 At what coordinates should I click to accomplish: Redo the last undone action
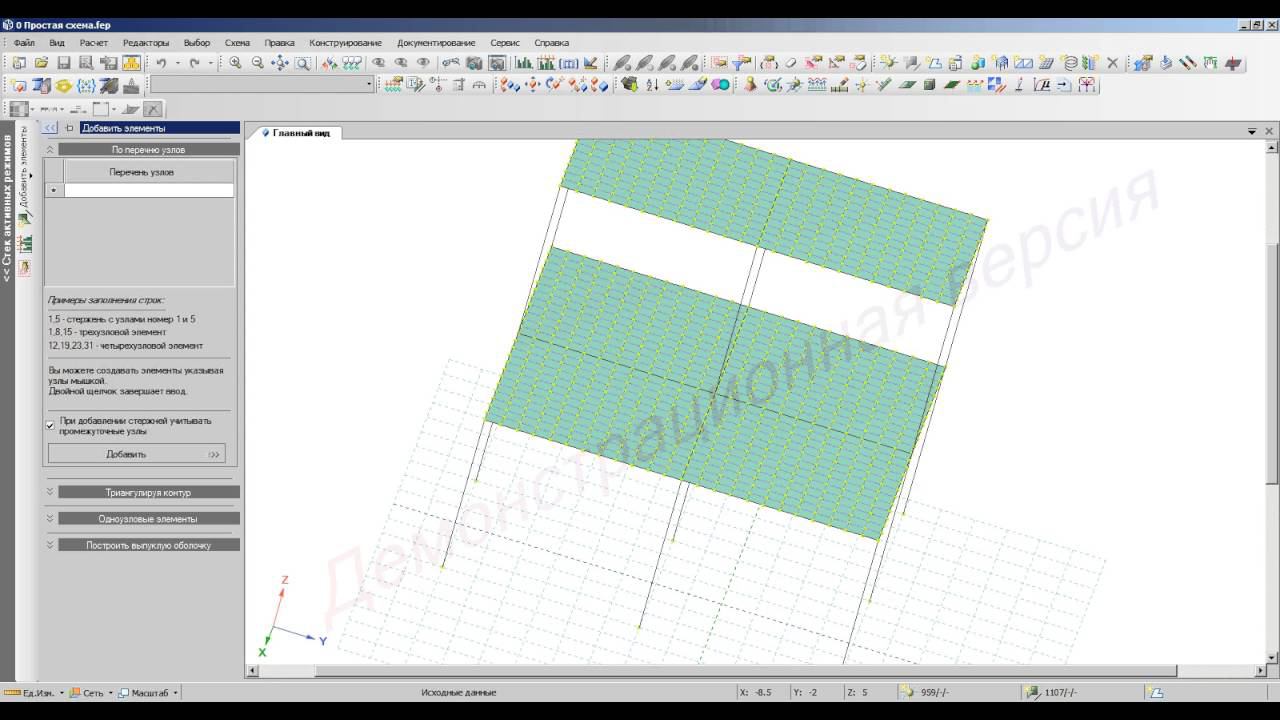[194, 63]
